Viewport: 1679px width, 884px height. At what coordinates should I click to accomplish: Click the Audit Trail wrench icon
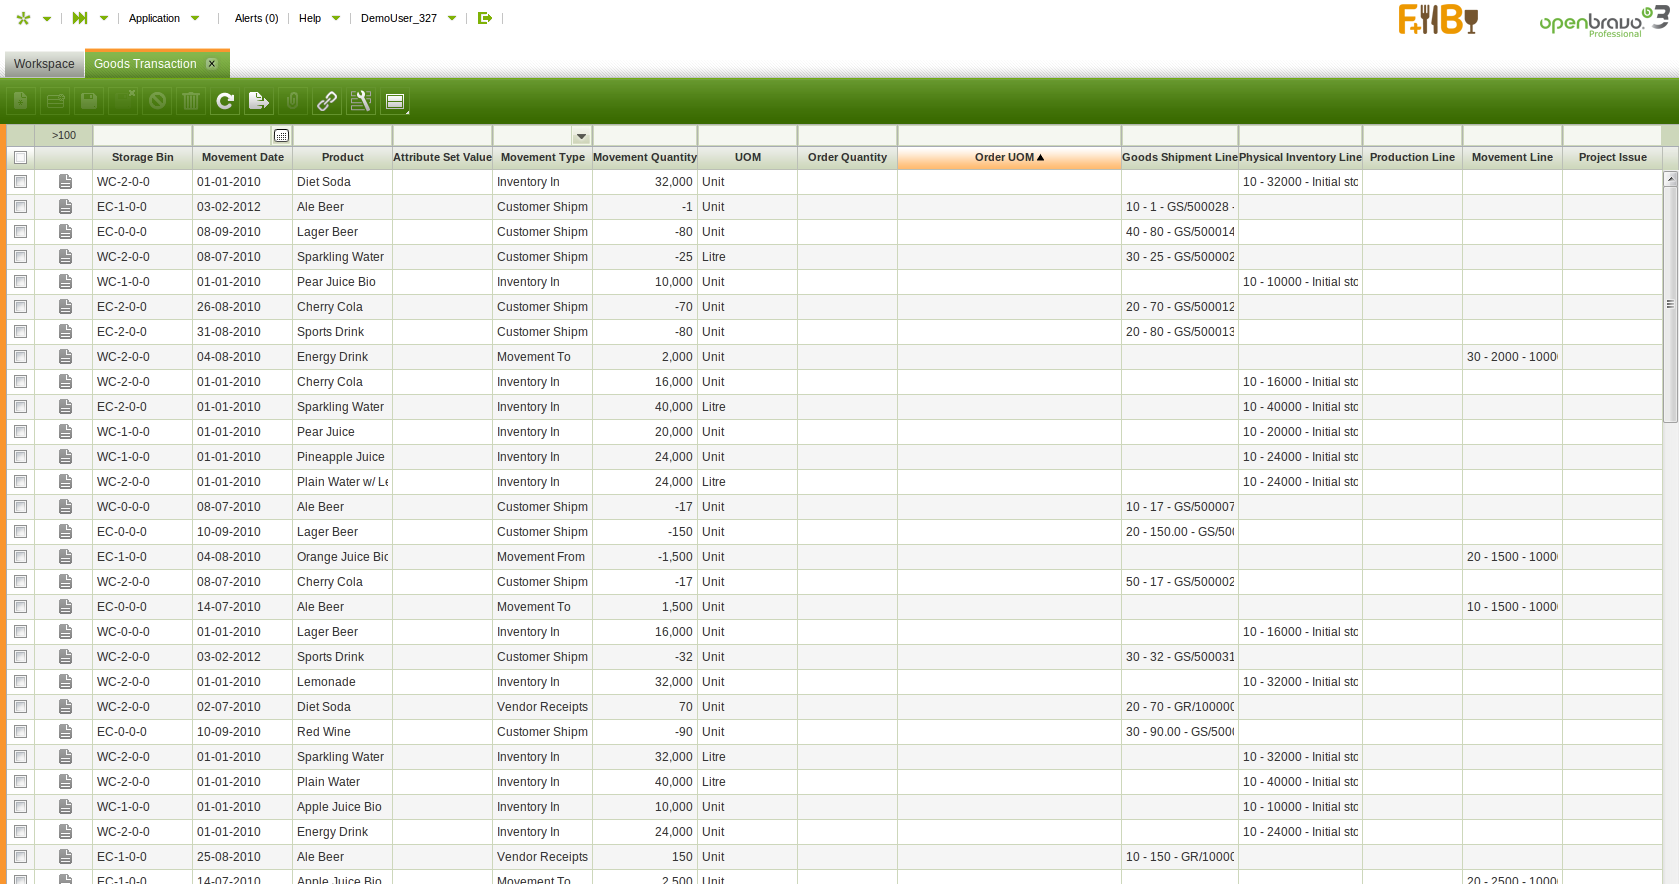click(361, 101)
